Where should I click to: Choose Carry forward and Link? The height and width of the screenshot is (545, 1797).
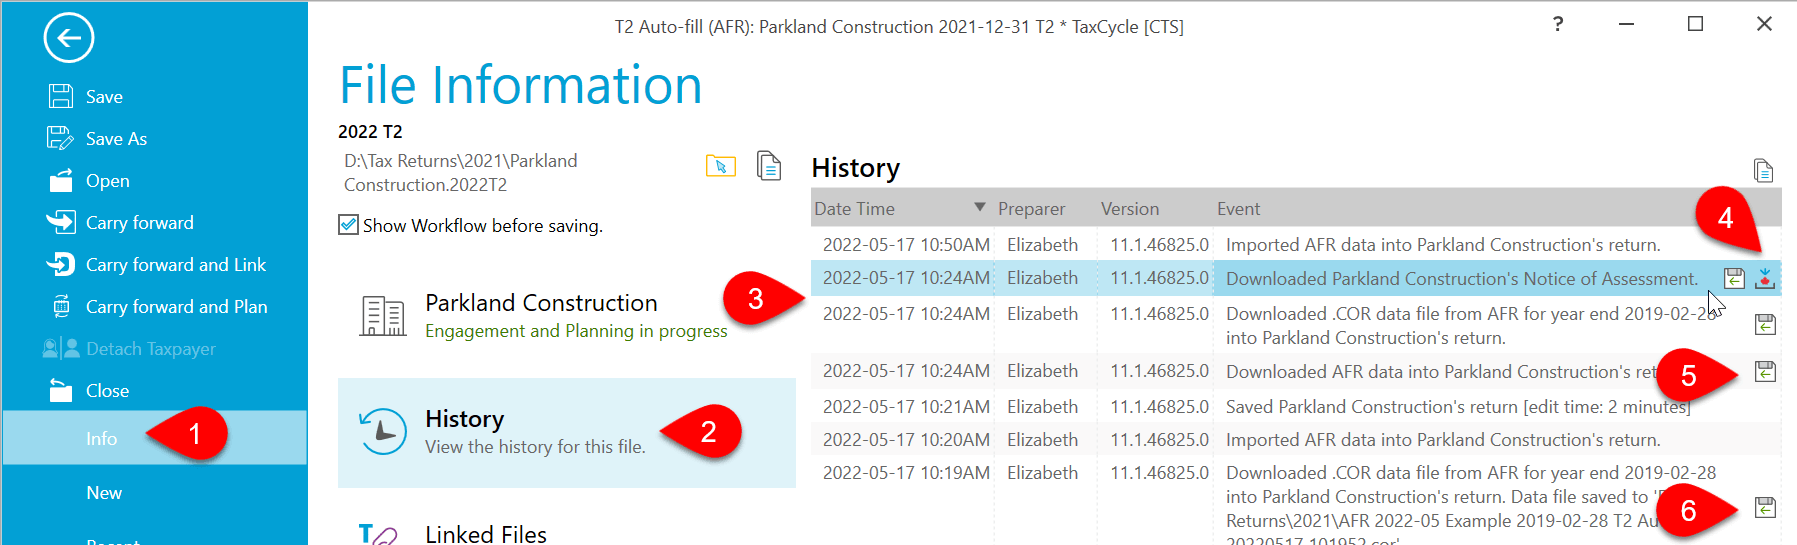176,265
